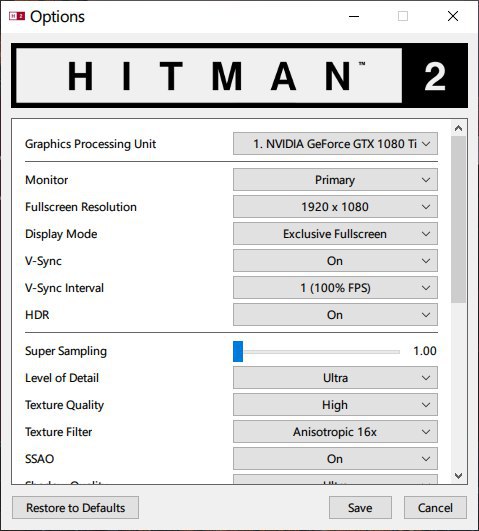The image size is (479, 531).
Task: Click the HITMAN 2 banner image
Action: 240,75
